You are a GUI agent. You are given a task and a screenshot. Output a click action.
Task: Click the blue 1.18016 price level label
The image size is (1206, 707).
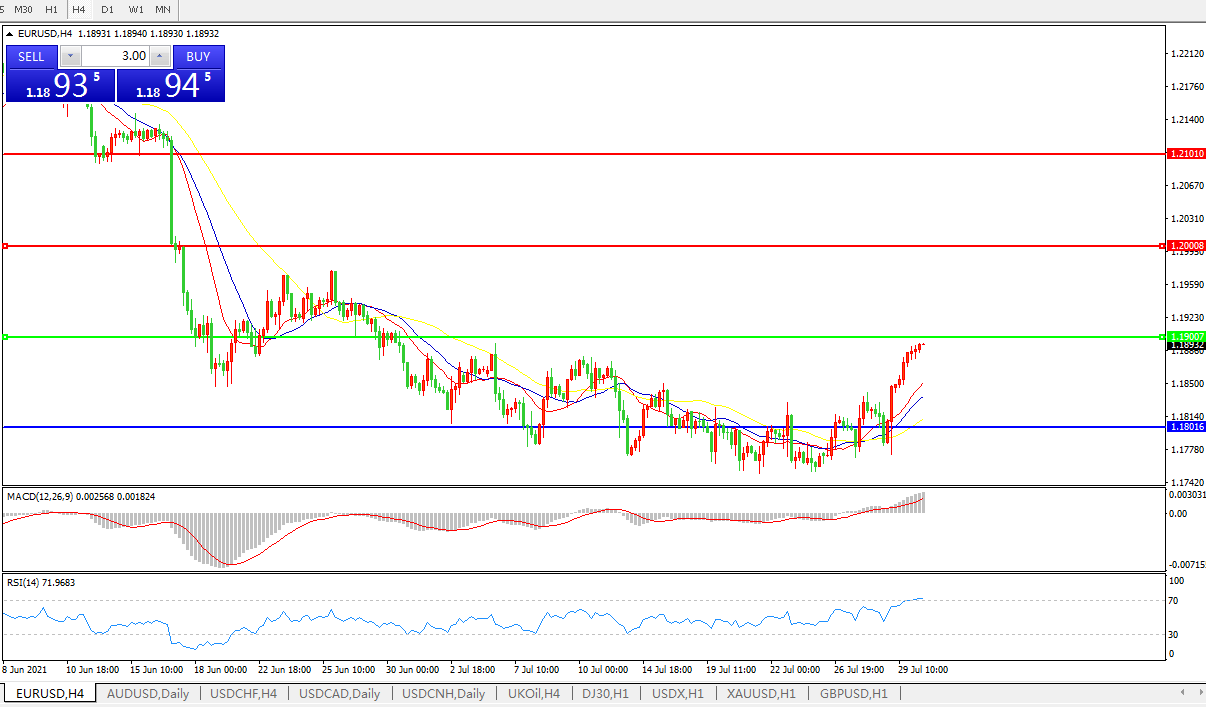(x=1186, y=427)
